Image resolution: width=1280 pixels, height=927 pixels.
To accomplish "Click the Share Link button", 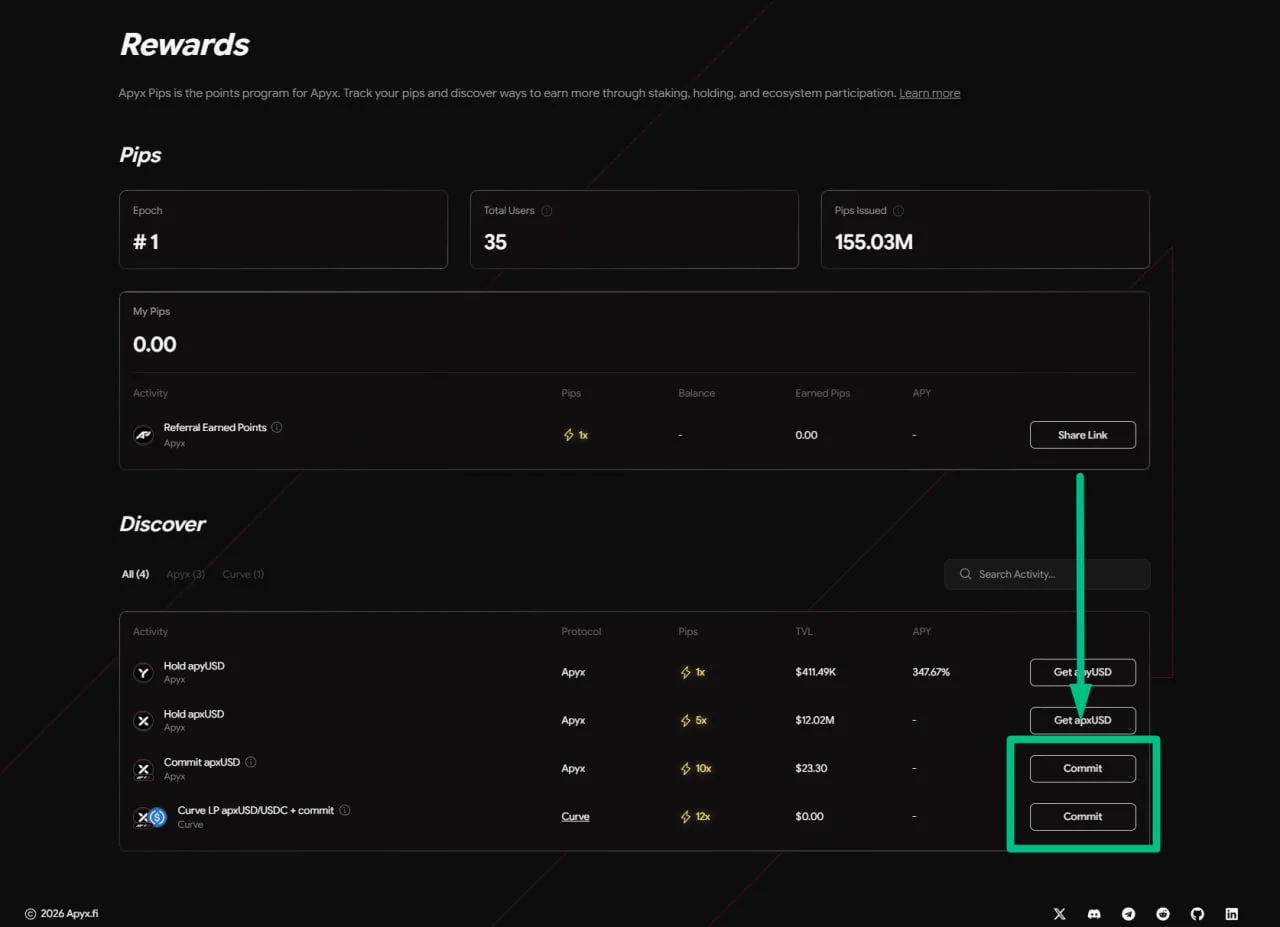I will 1083,435.
